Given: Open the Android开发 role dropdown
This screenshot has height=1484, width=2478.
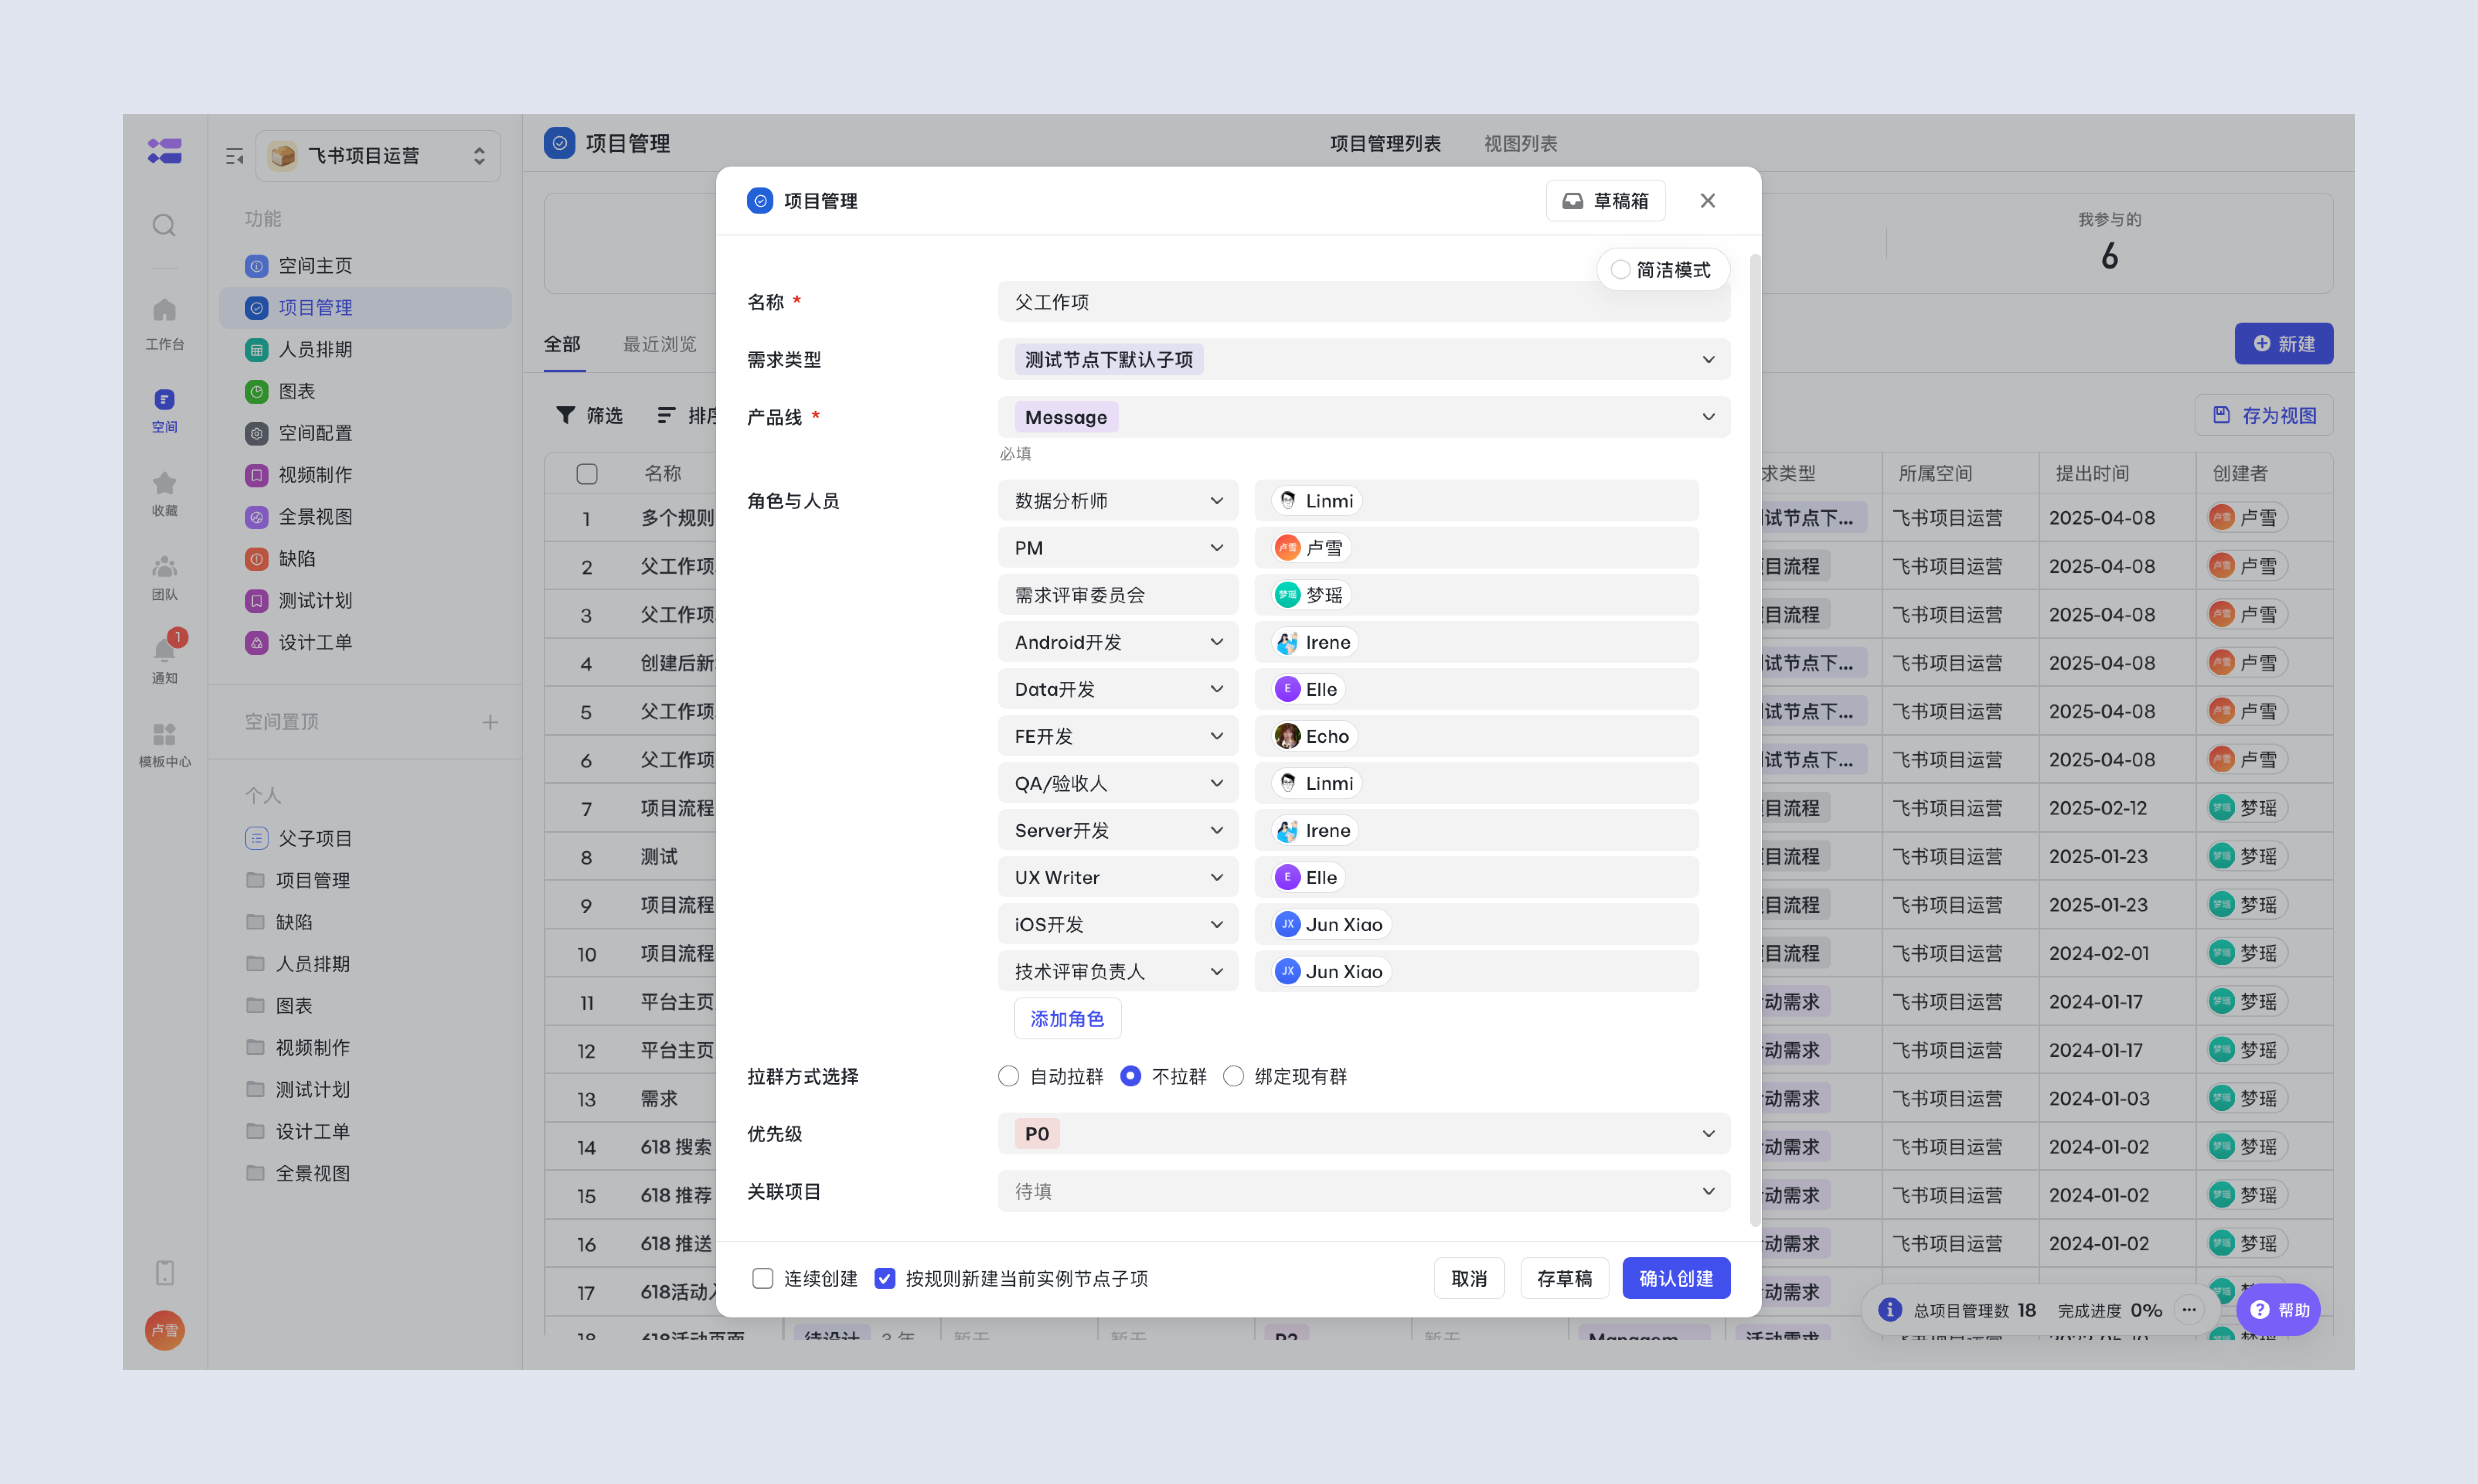Looking at the screenshot, I should (x=1118, y=642).
